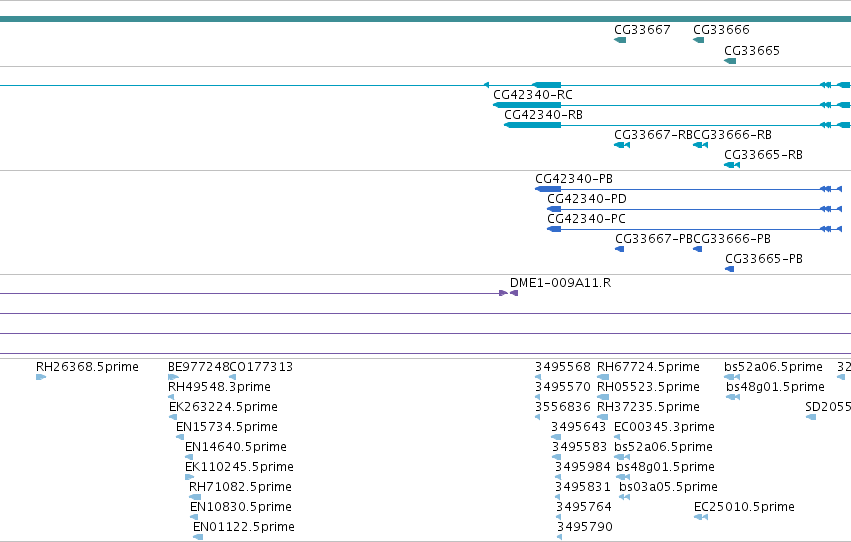The image size is (851, 542).
Task: Click the EK263224.5prime EST
Action: pyautogui.click(x=223, y=407)
